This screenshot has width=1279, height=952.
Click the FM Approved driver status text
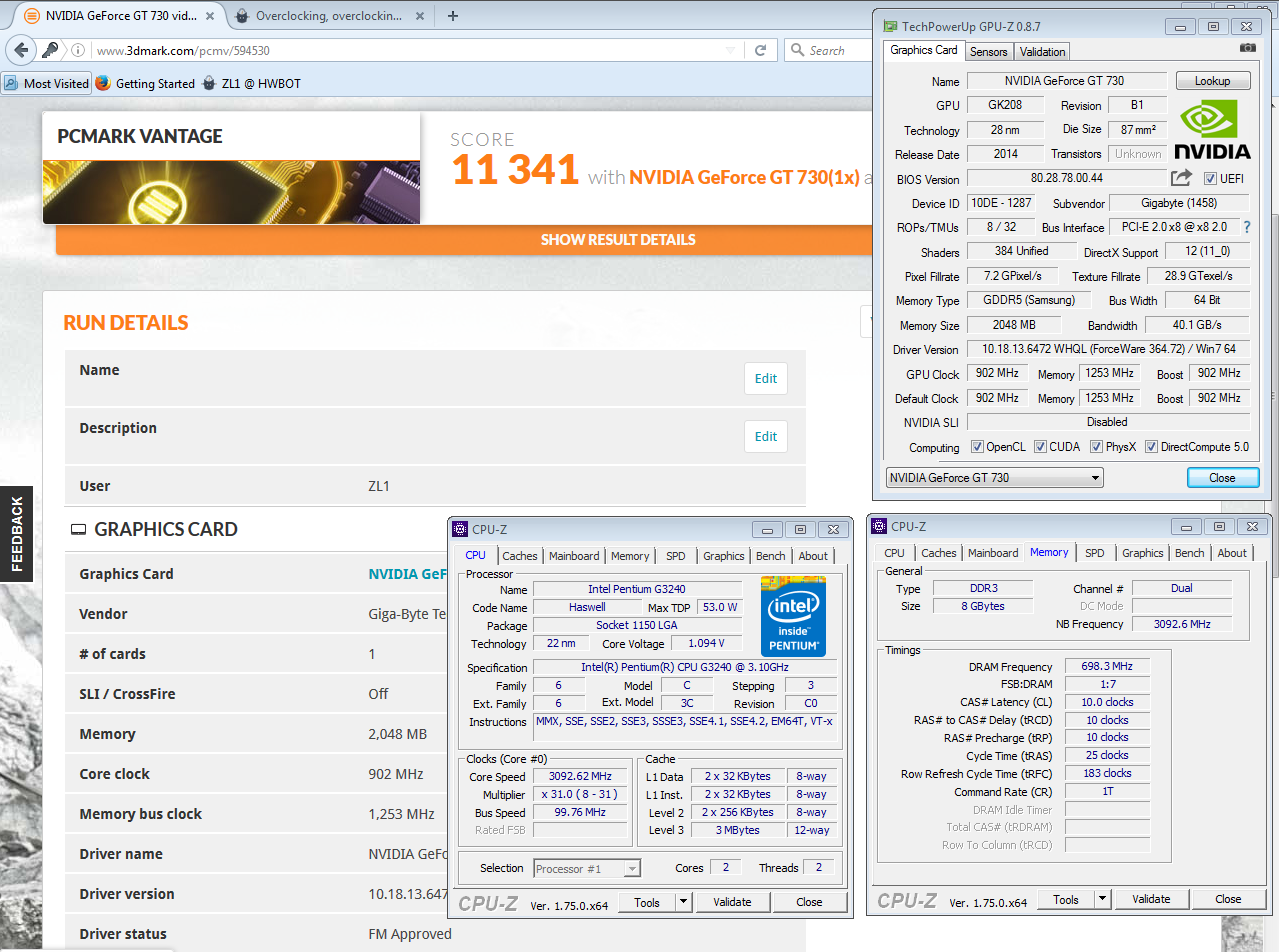click(x=410, y=934)
